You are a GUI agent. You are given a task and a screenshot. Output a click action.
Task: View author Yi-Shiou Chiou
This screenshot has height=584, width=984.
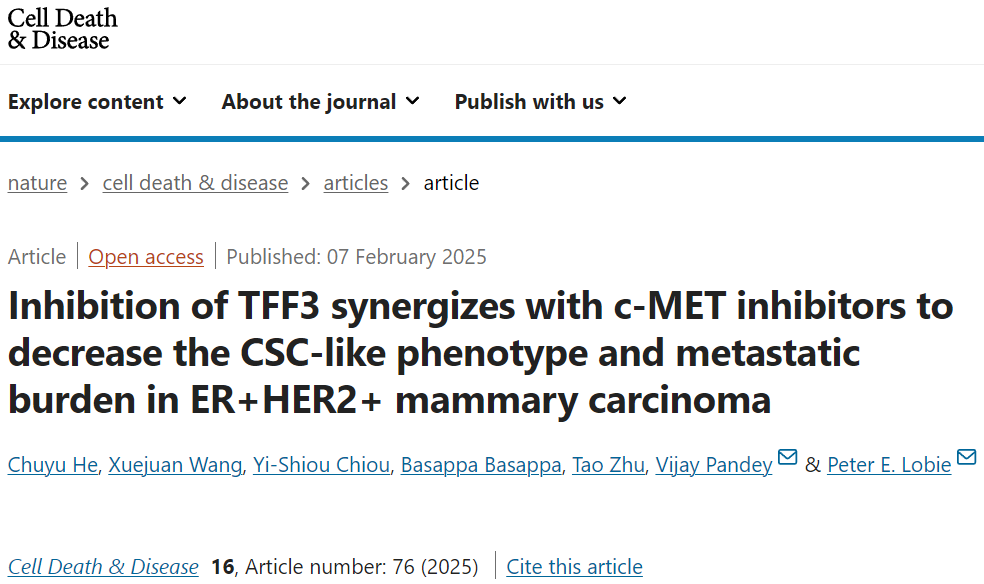click(x=321, y=465)
